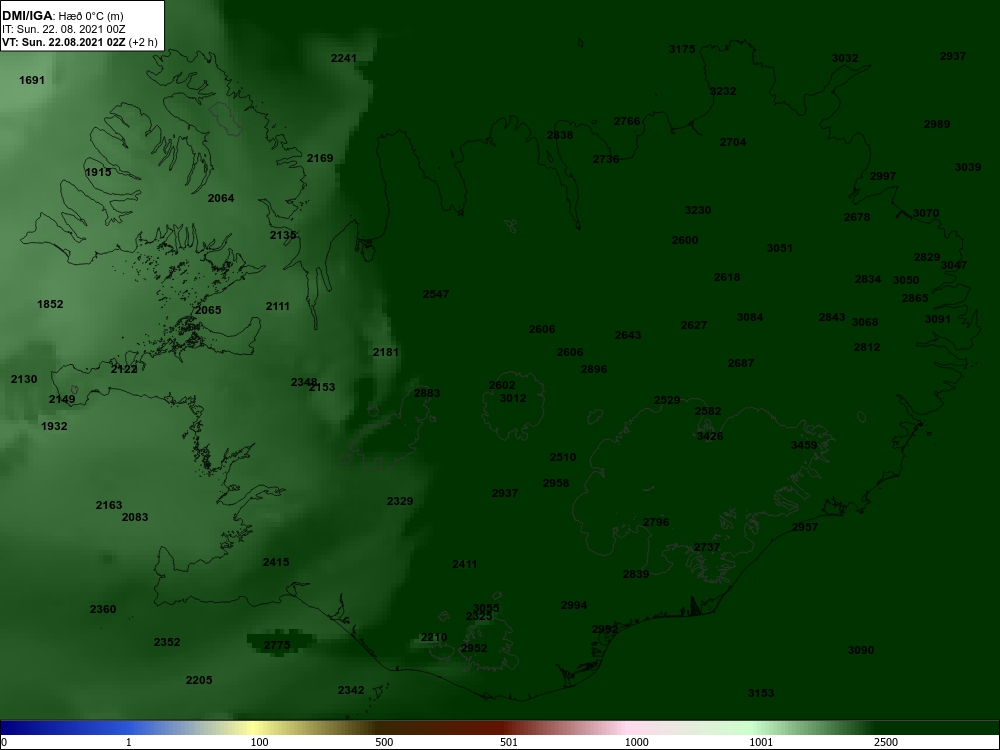Click the 1915 value in the Westfjords
1000x750 pixels.
tap(98, 172)
